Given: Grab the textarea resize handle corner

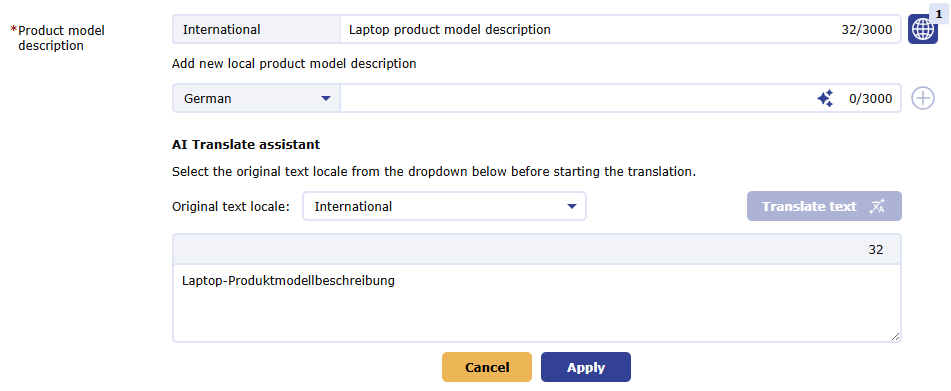Looking at the screenshot, I should [x=895, y=336].
